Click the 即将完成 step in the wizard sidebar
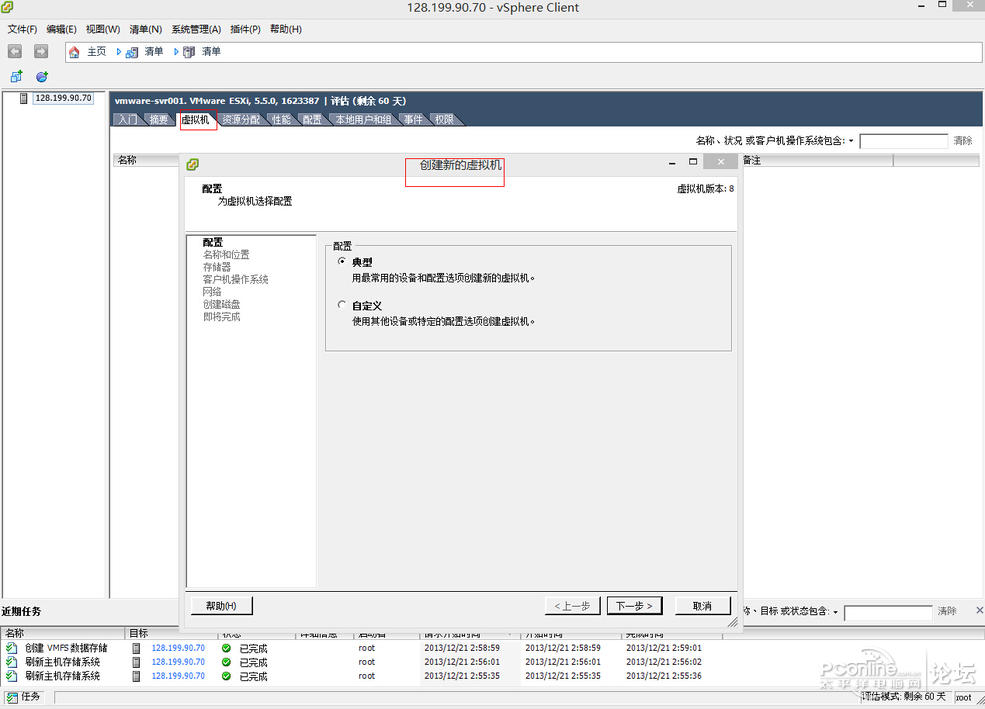 [x=221, y=317]
